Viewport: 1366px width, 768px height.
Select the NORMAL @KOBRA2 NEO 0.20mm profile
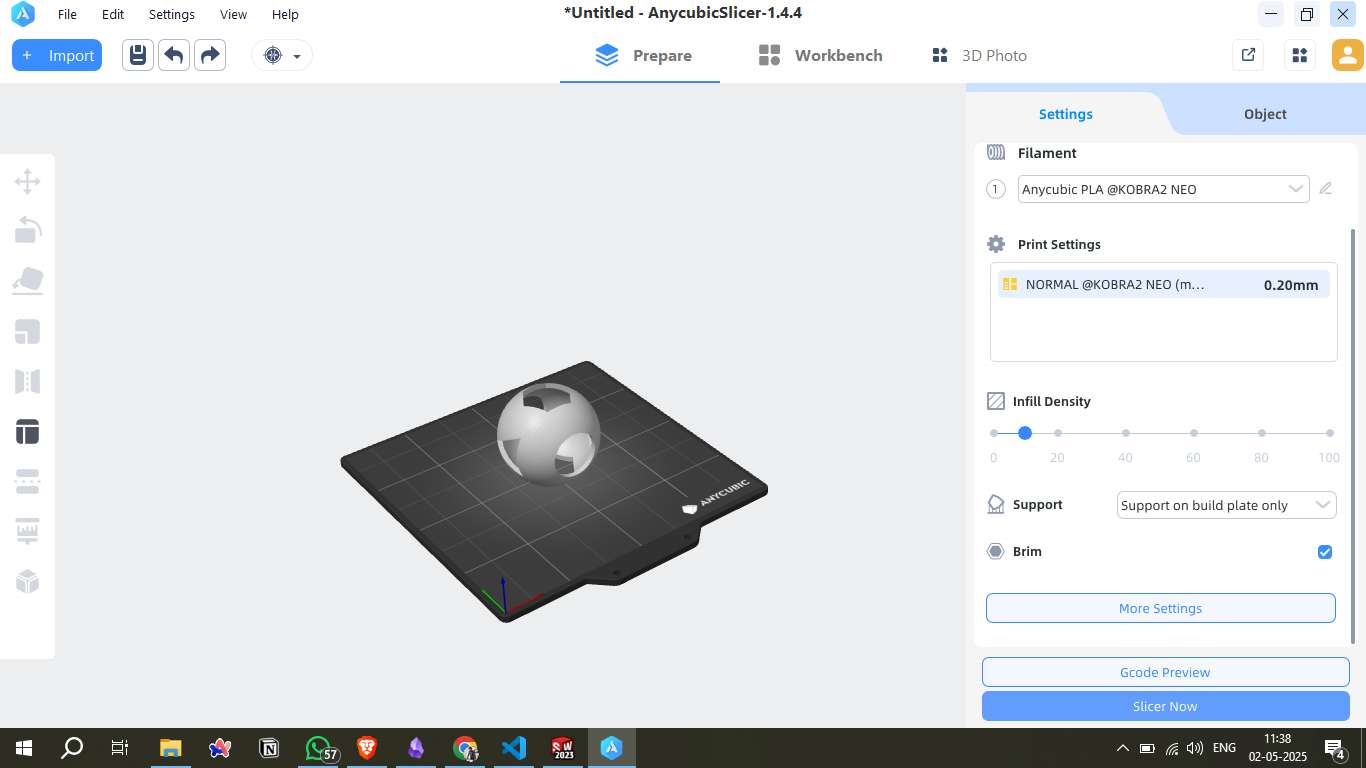pos(1163,284)
